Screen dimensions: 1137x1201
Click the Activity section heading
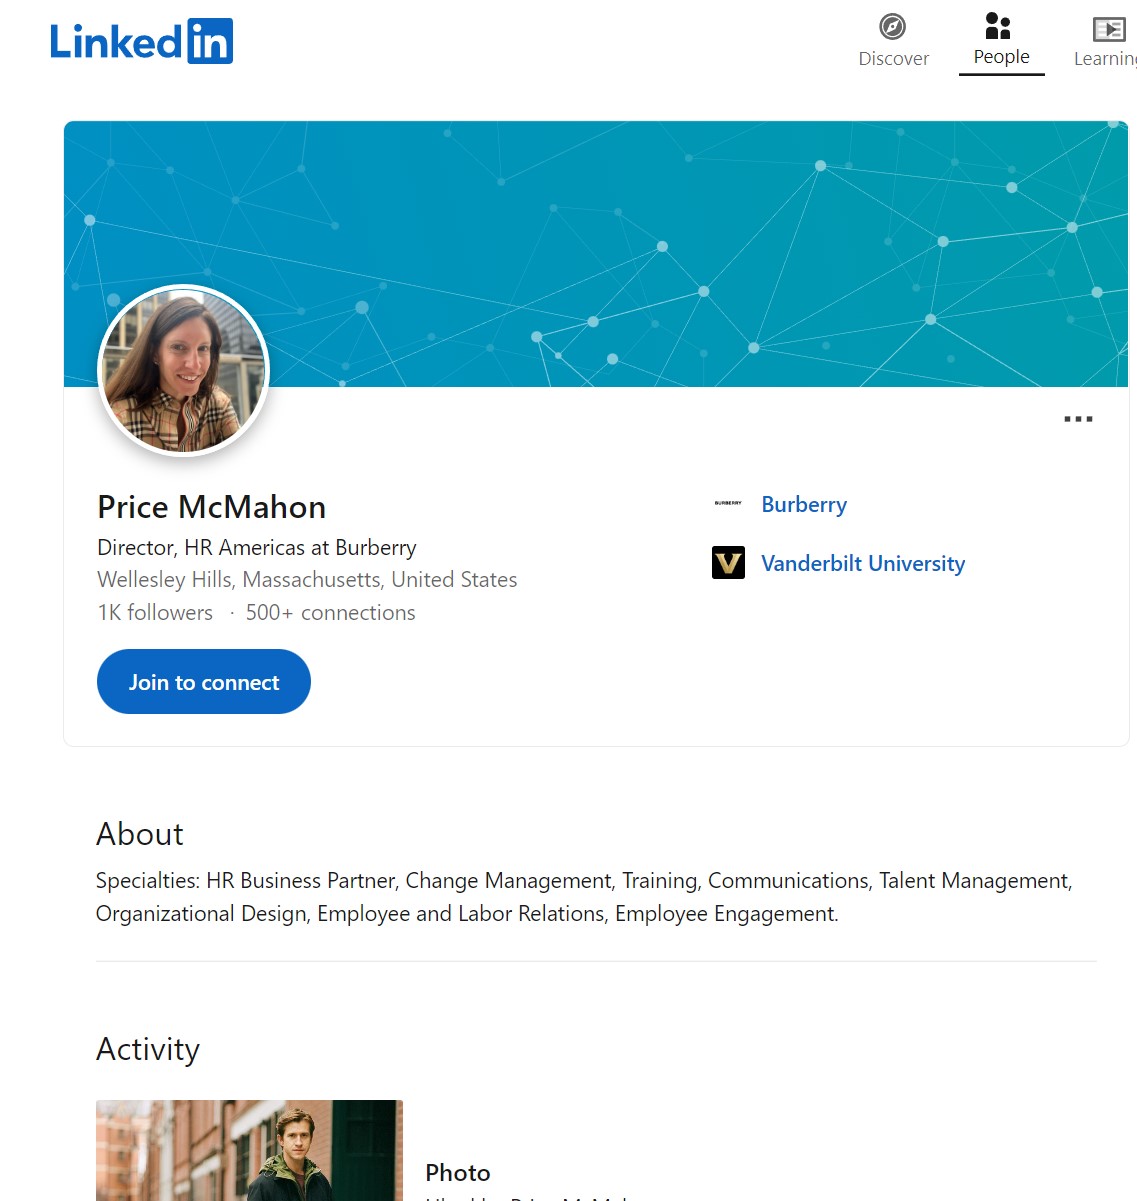(148, 1049)
